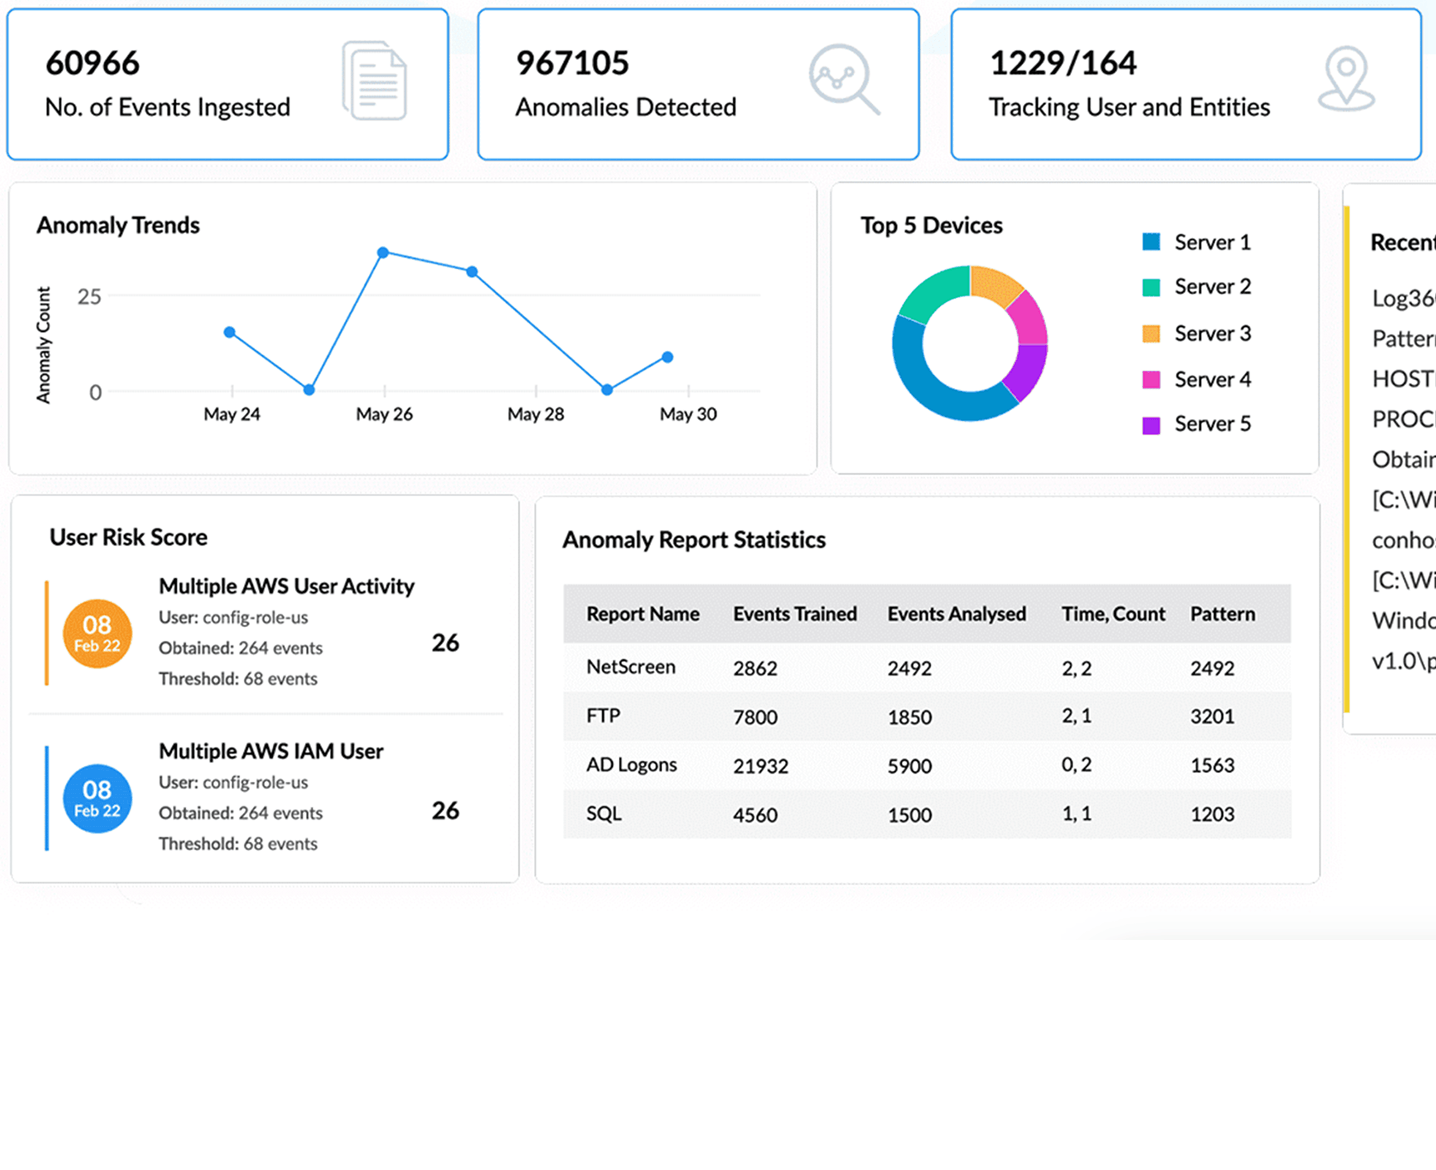Select the FTP report row name

tap(603, 716)
